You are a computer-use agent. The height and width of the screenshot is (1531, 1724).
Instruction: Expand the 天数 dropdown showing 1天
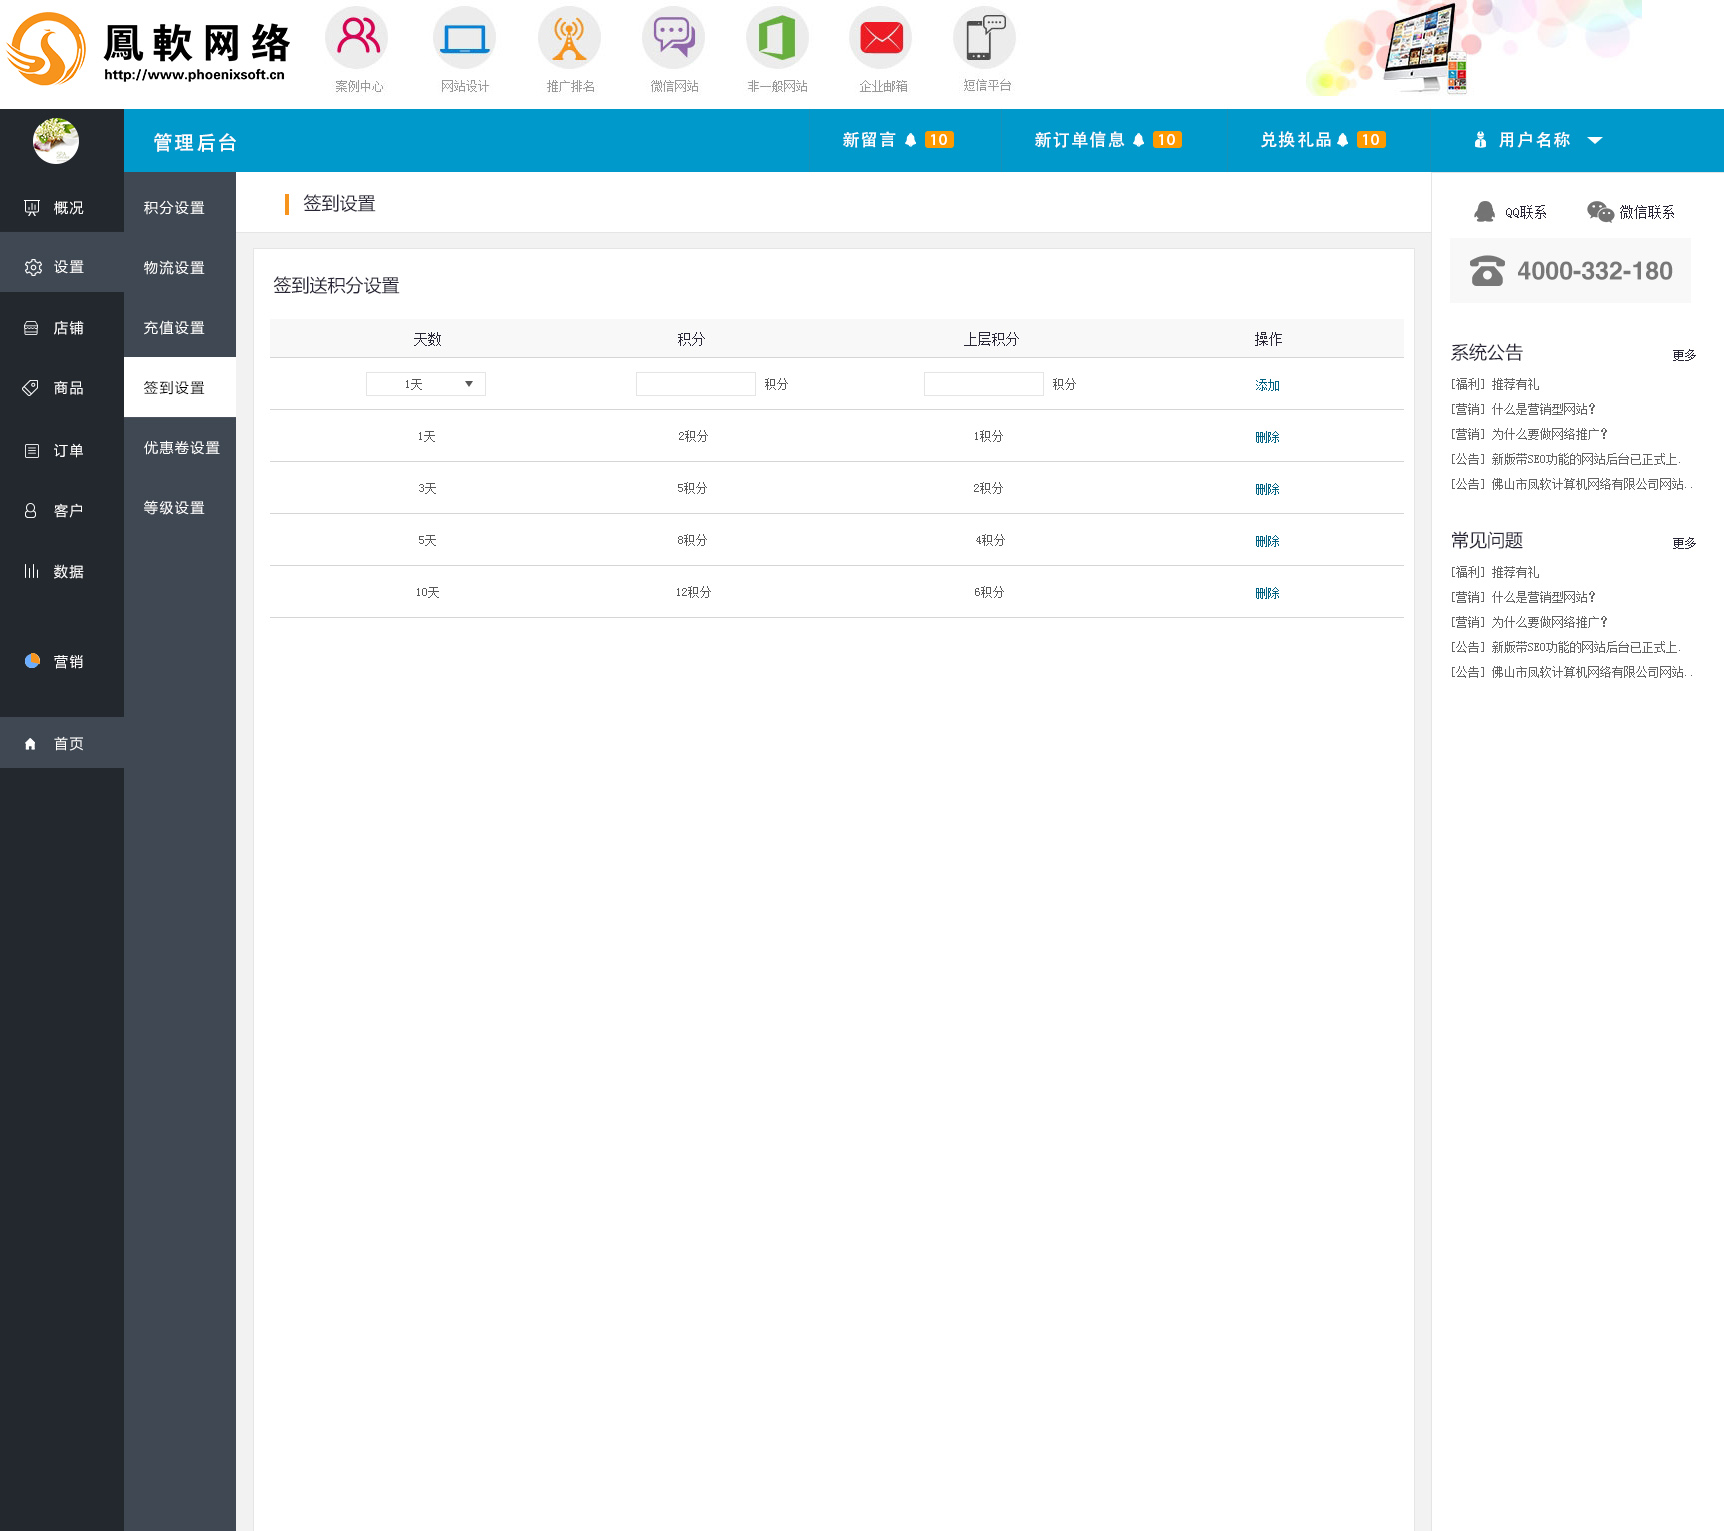426,384
